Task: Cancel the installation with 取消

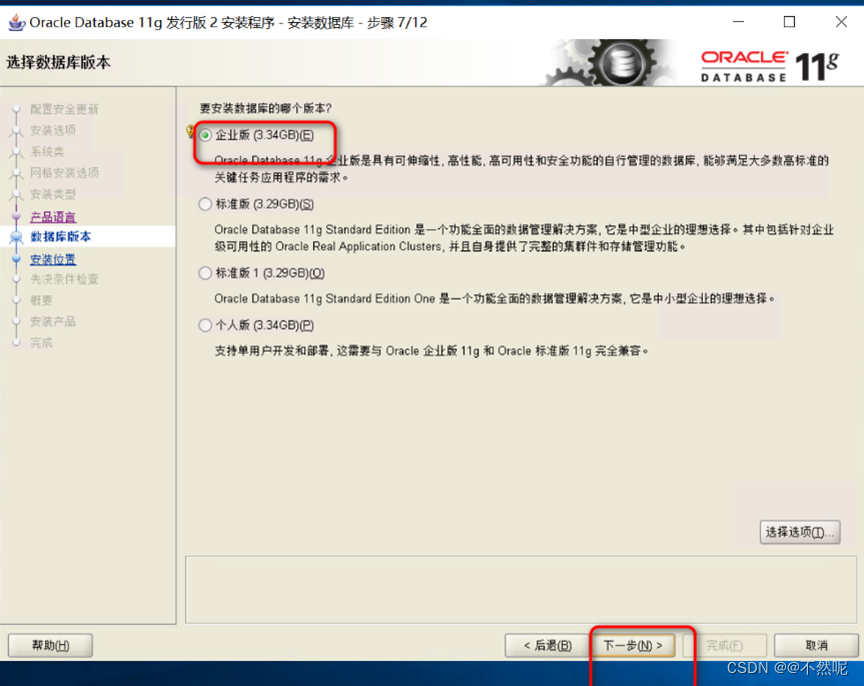Action: [x=816, y=645]
